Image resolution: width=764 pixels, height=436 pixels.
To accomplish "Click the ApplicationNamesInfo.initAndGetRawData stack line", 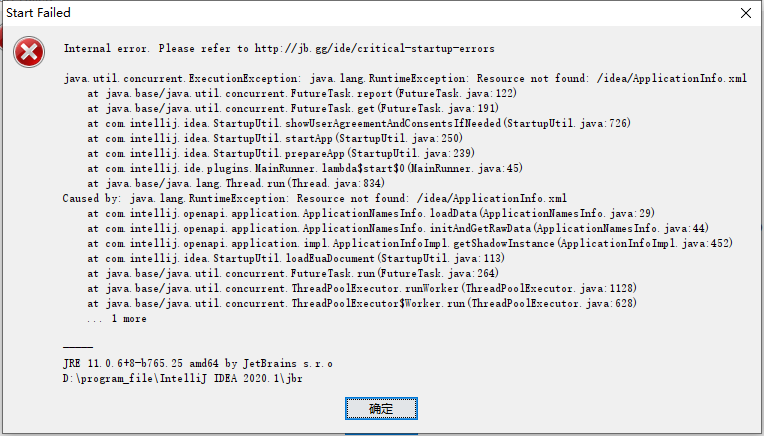I will (x=398, y=229).
